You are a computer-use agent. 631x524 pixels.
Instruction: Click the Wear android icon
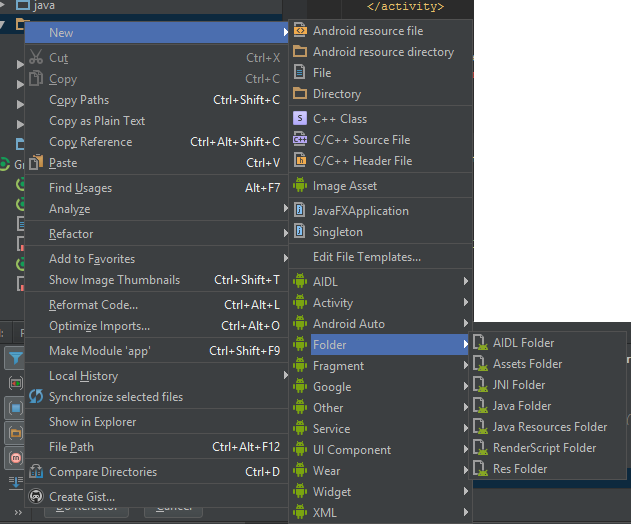[x=300, y=470]
